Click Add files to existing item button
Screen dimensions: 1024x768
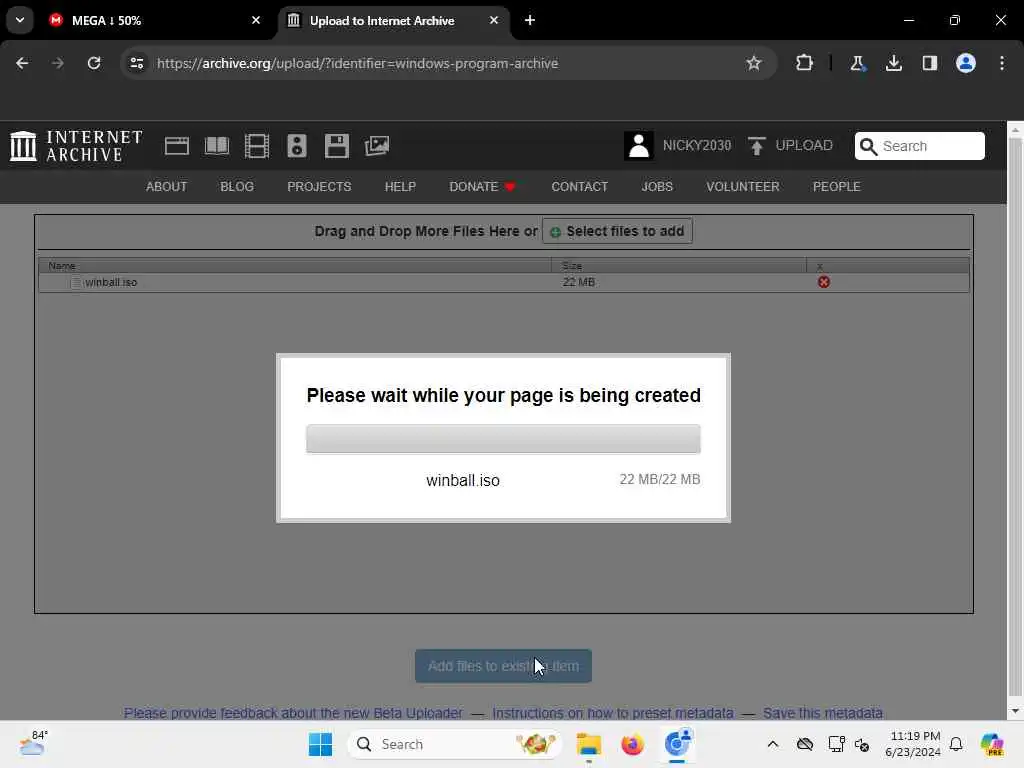(x=504, y=666)
